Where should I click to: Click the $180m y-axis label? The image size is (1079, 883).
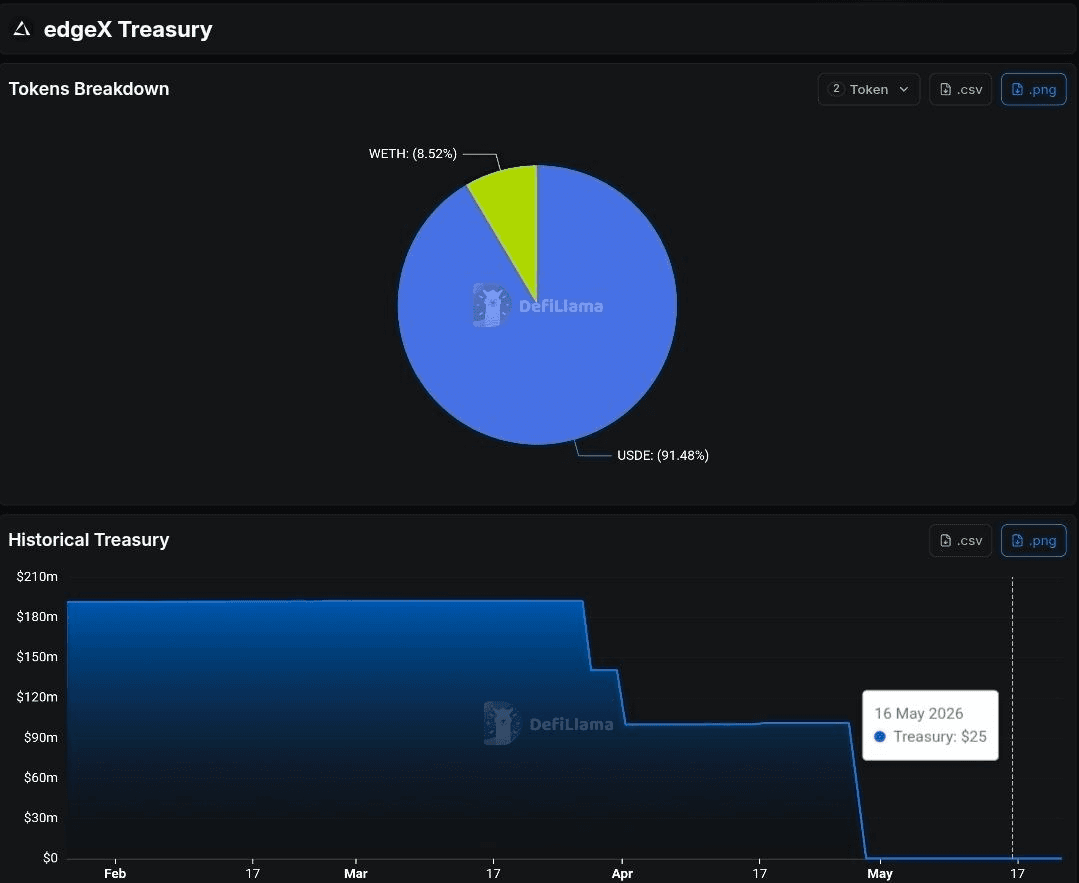pos(37,617)
